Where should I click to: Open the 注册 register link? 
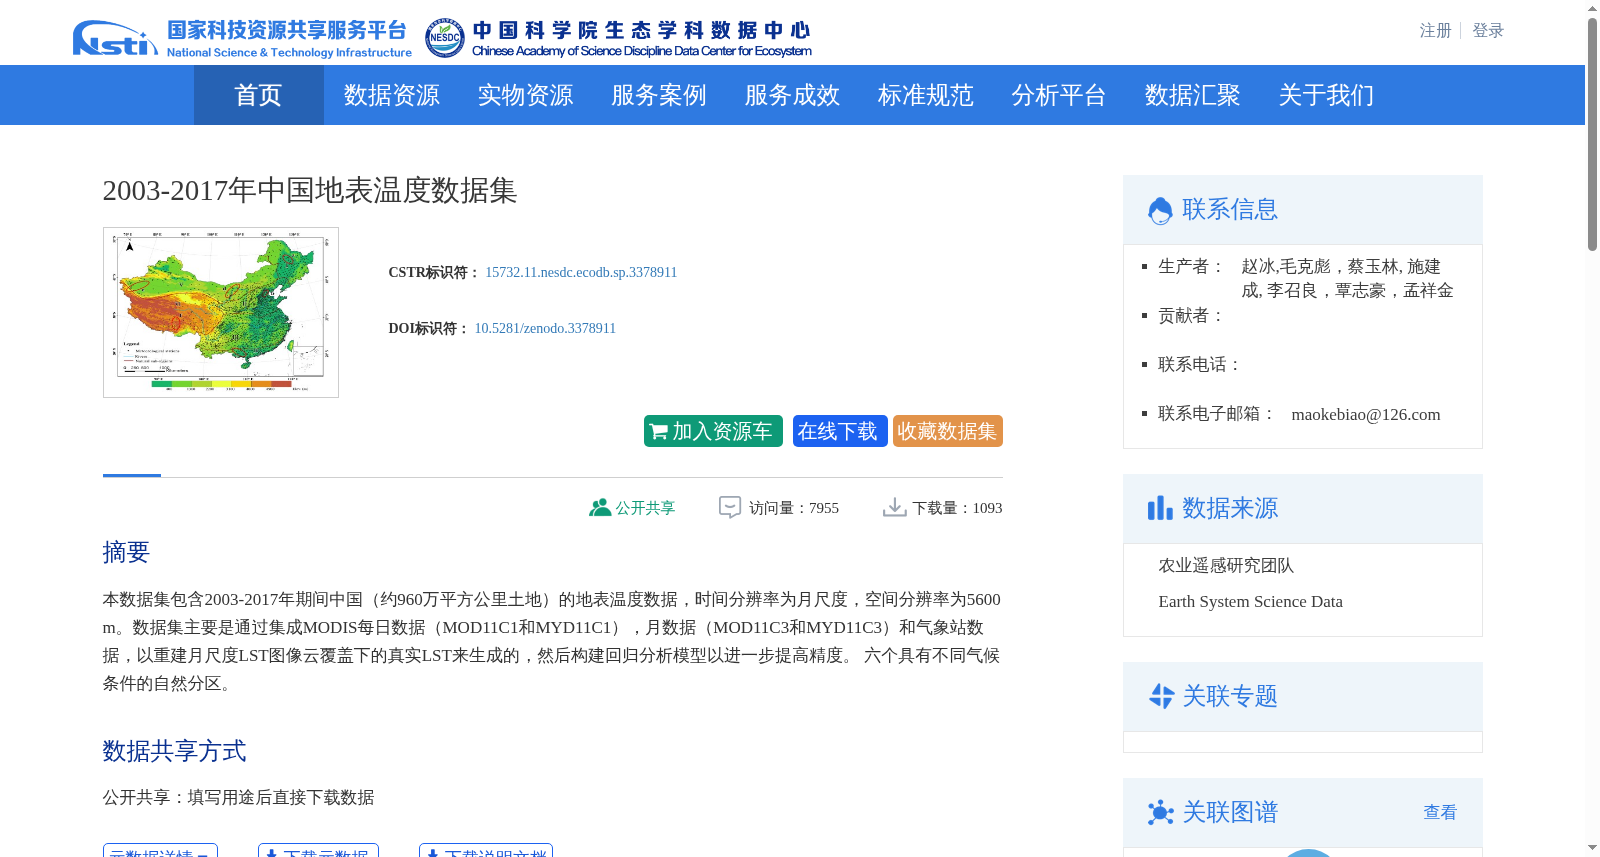coord(1435,31)
